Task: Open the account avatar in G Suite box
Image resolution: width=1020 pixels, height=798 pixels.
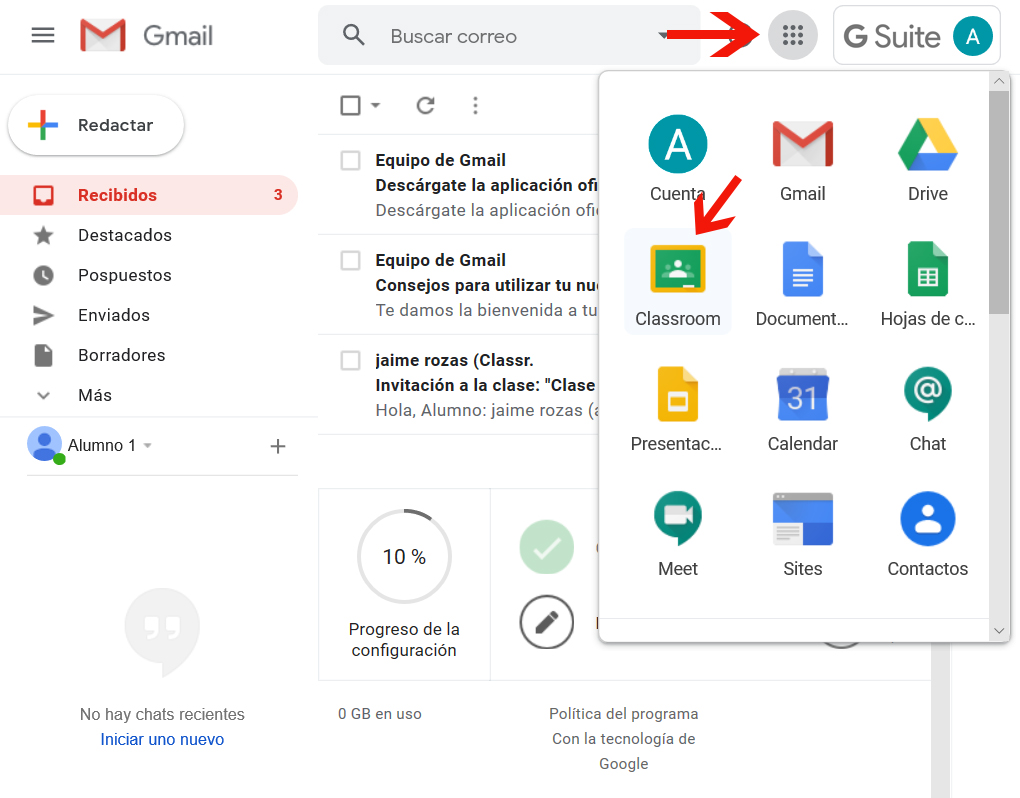Action: point(973,36)
